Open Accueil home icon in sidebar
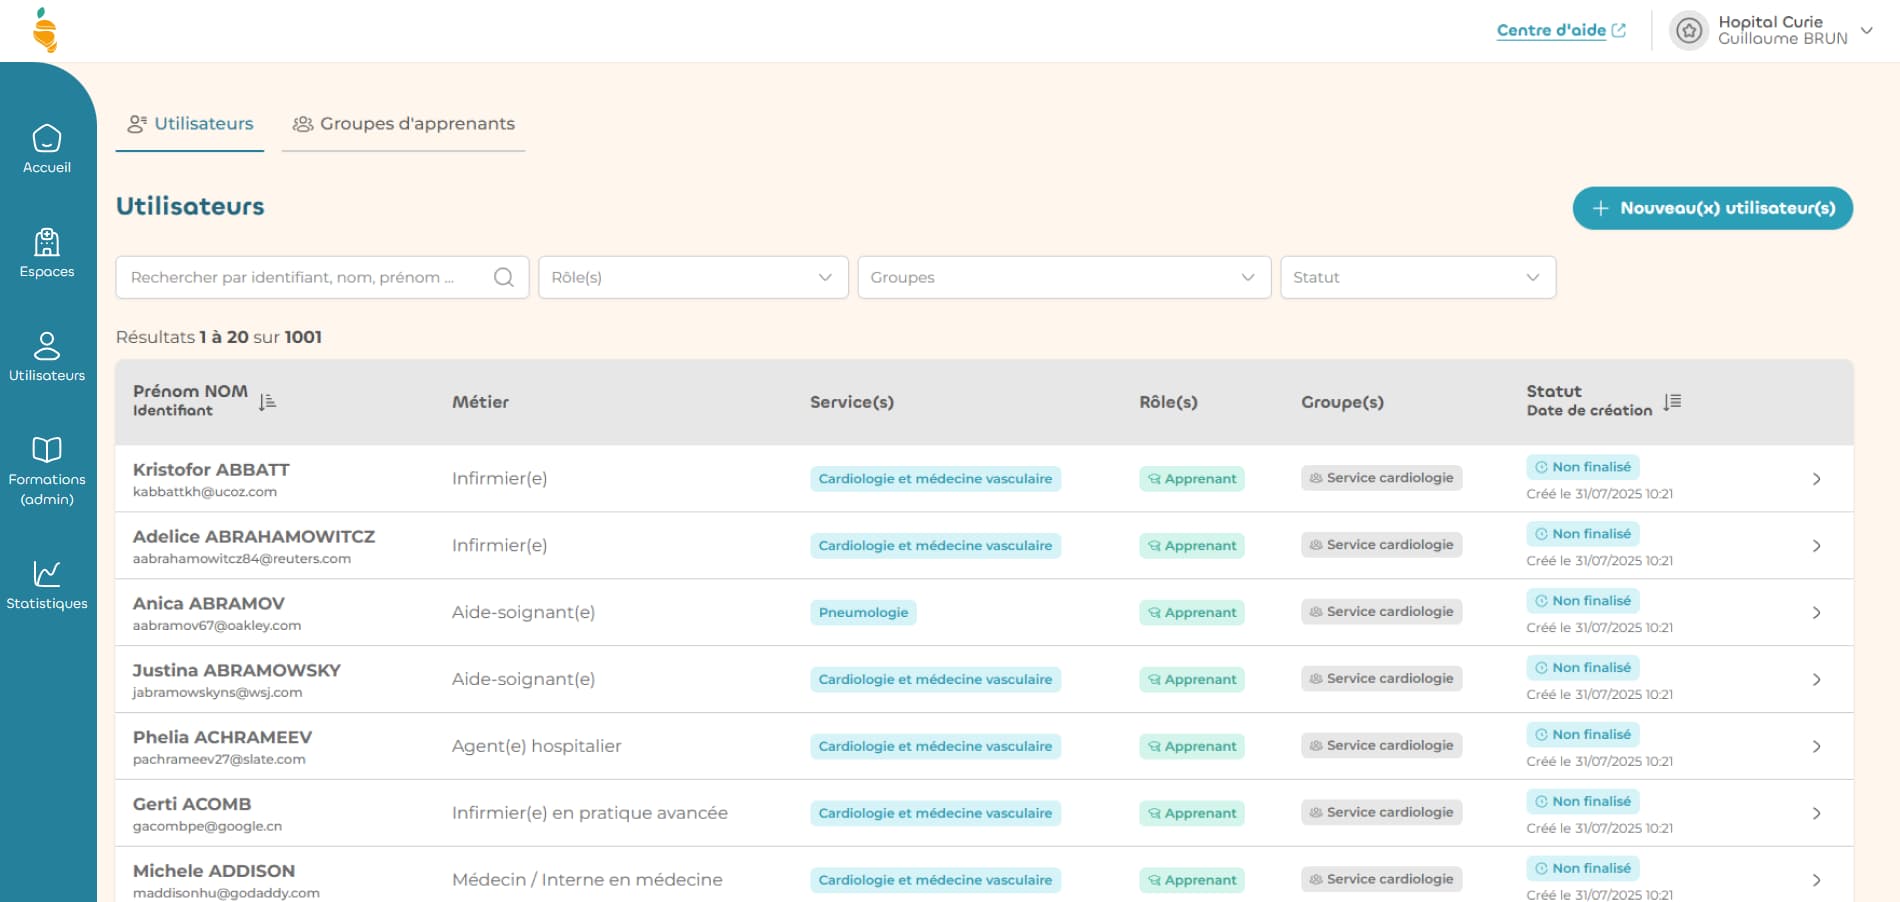1900x902 pixels. (x=47, y=139)
